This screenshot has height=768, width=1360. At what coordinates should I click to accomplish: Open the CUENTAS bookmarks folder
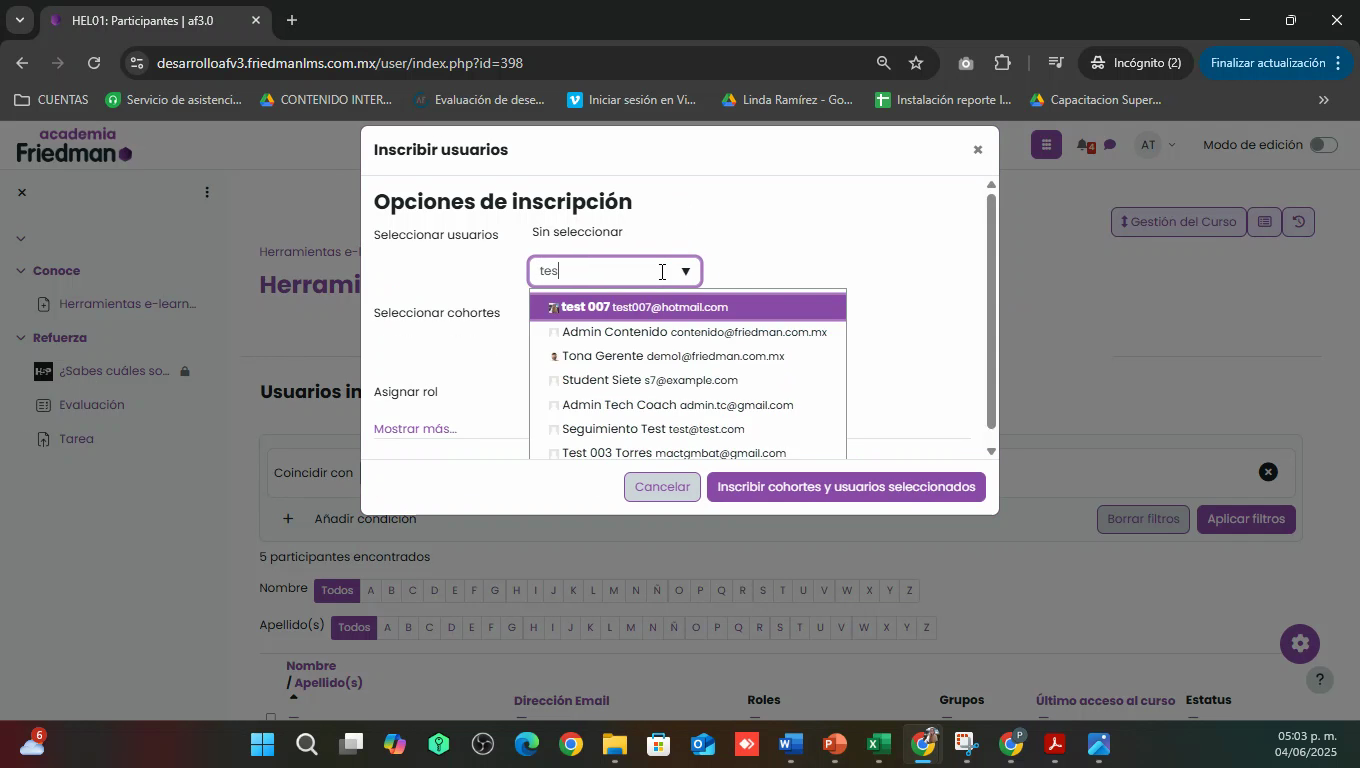(51, 100)
